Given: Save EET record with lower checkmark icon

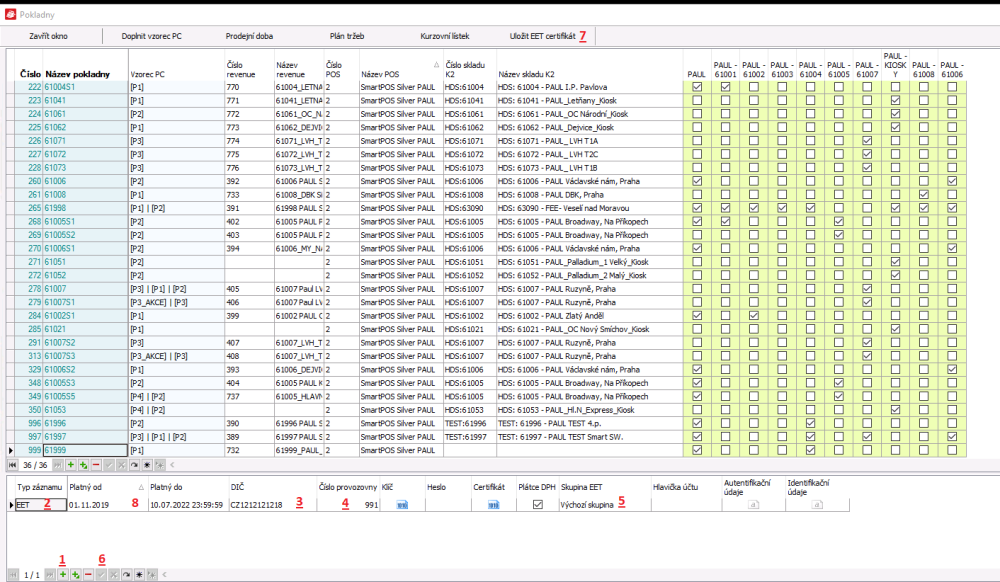Looking at the screenshot, I should click(x=101, y=574).
